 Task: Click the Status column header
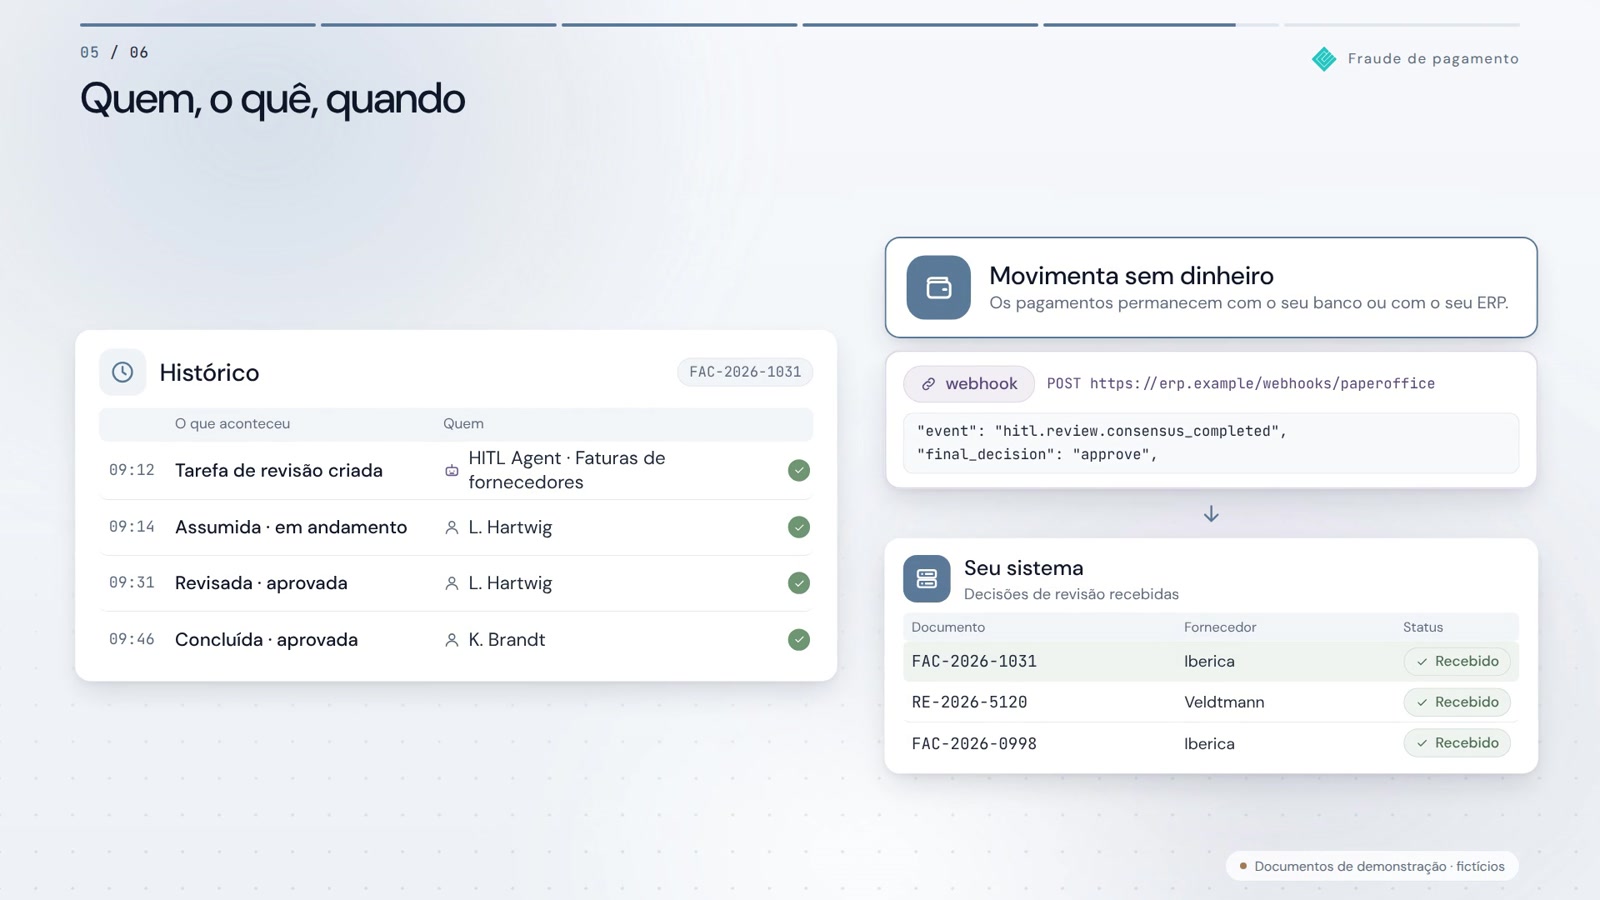(x=1423, y=627)
